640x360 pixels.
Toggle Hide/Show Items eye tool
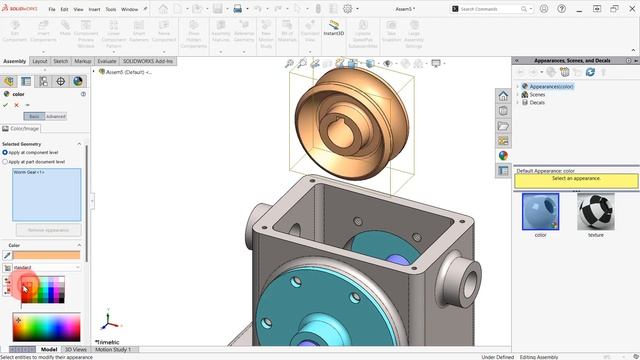[387, 63]
